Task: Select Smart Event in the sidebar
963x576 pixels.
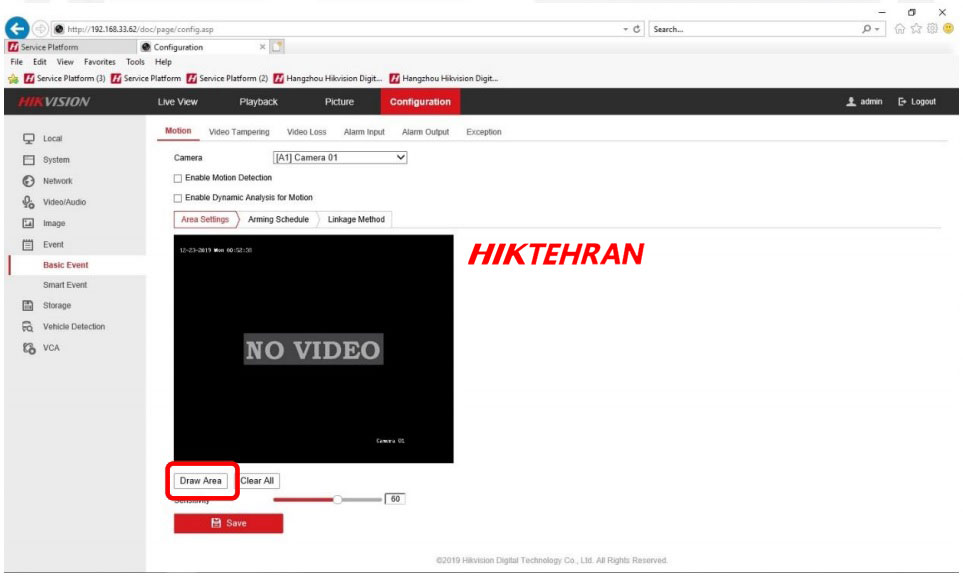Action: (65, 285)
